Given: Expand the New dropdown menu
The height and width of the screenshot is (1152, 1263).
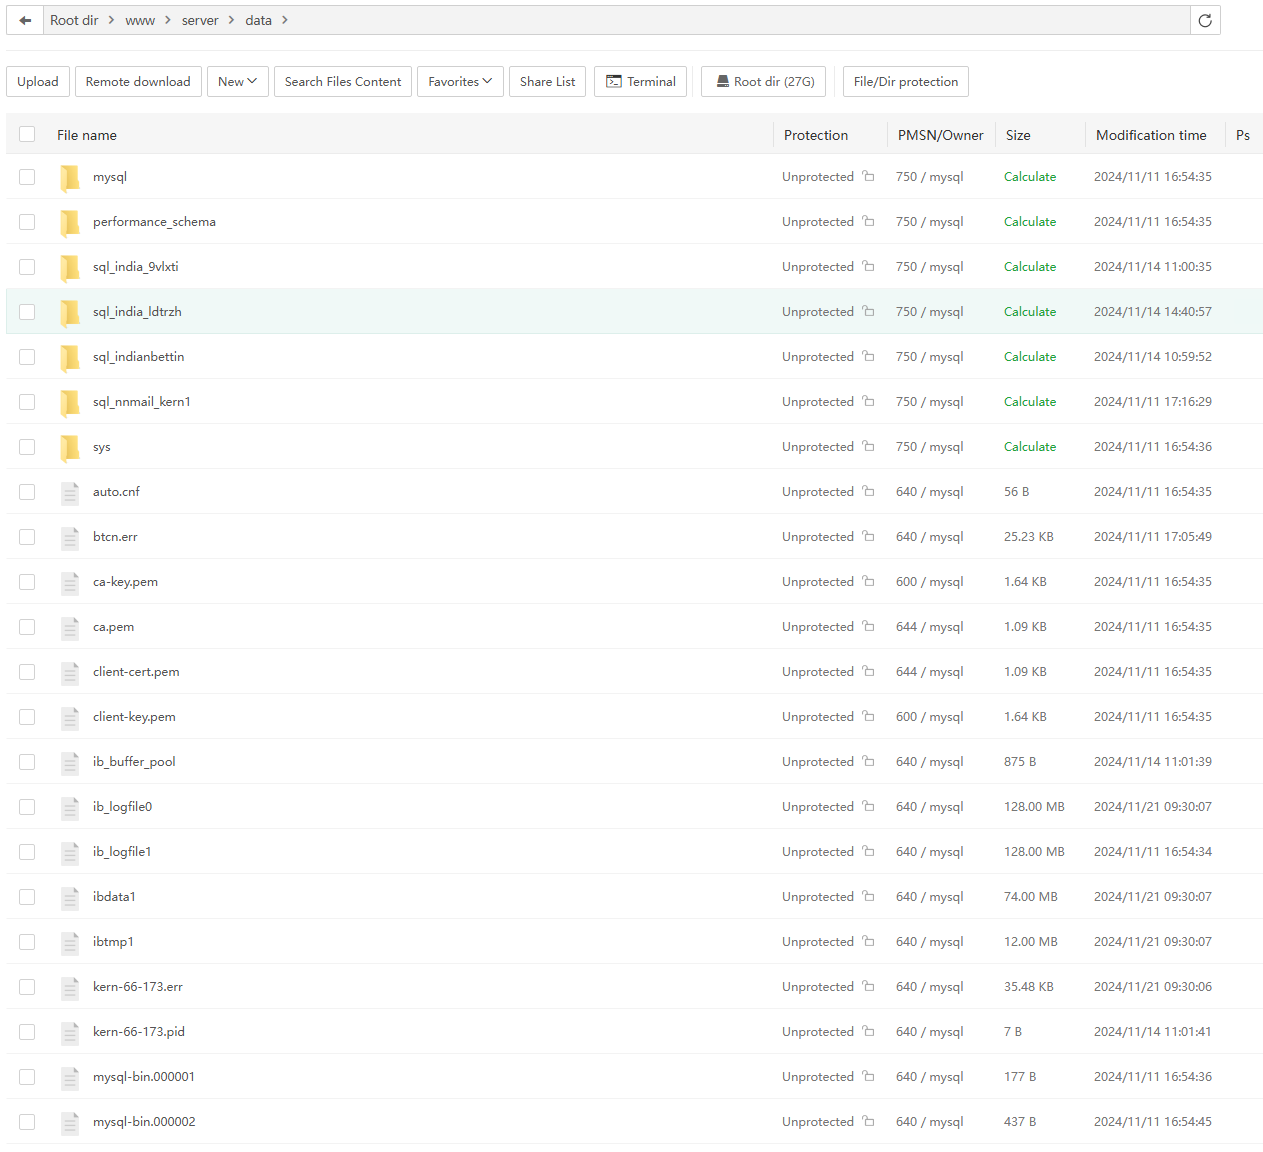Looking at the screenshot, I should [x=237, y=82].
